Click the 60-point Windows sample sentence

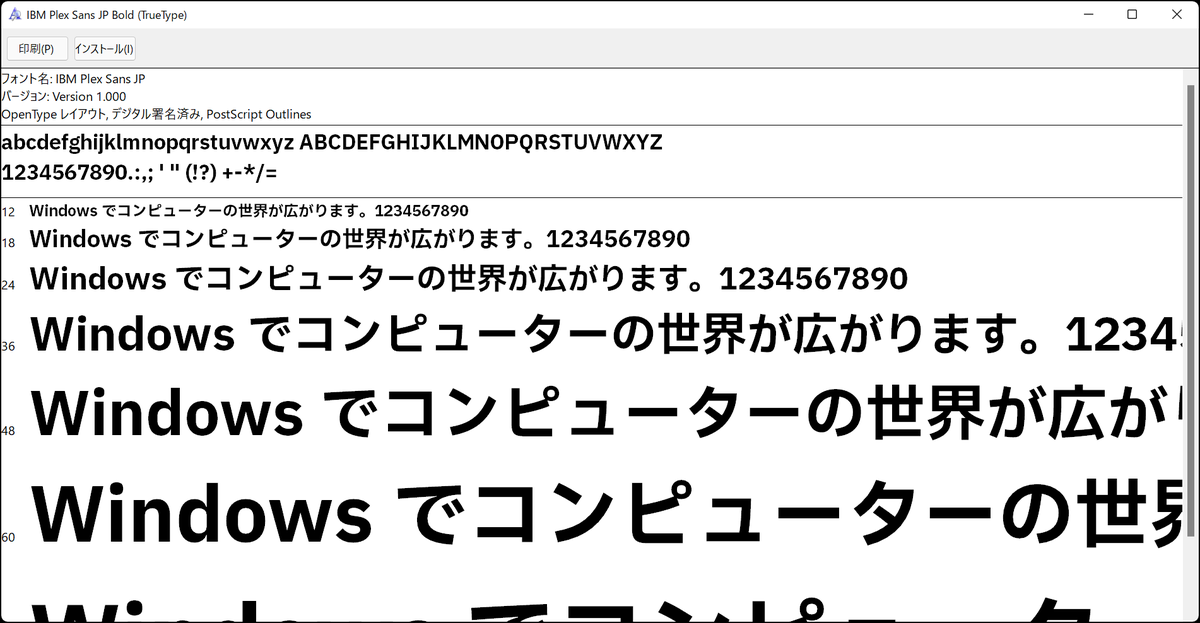tap(606, 512)
